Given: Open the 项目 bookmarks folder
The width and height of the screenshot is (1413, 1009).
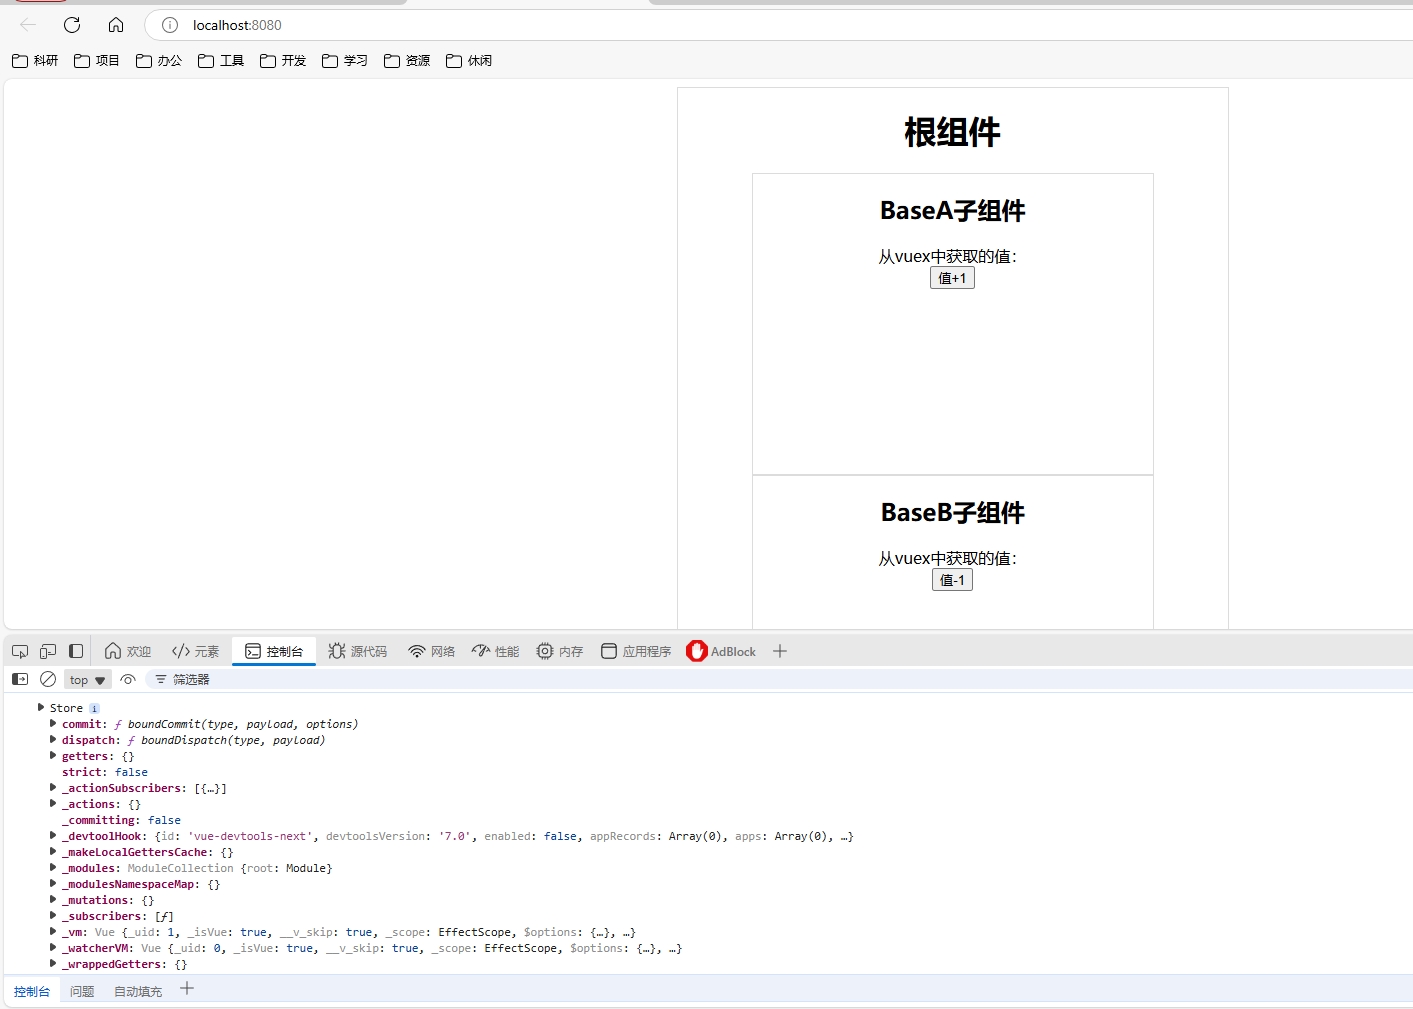Looking at the screenshot, I should [97, 61].
